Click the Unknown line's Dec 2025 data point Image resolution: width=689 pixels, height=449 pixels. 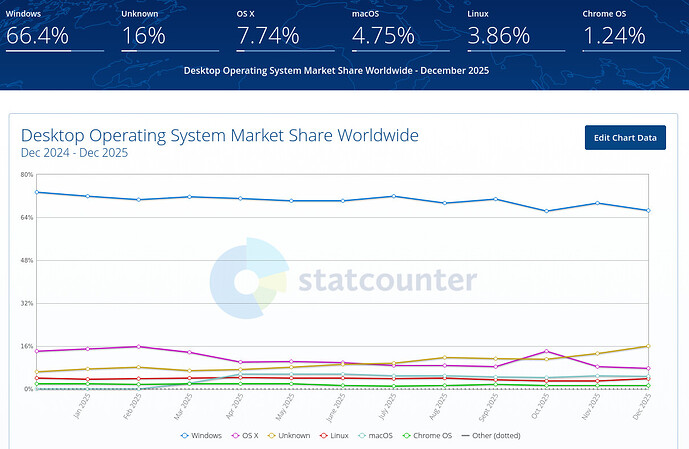(x=648, y=346)
